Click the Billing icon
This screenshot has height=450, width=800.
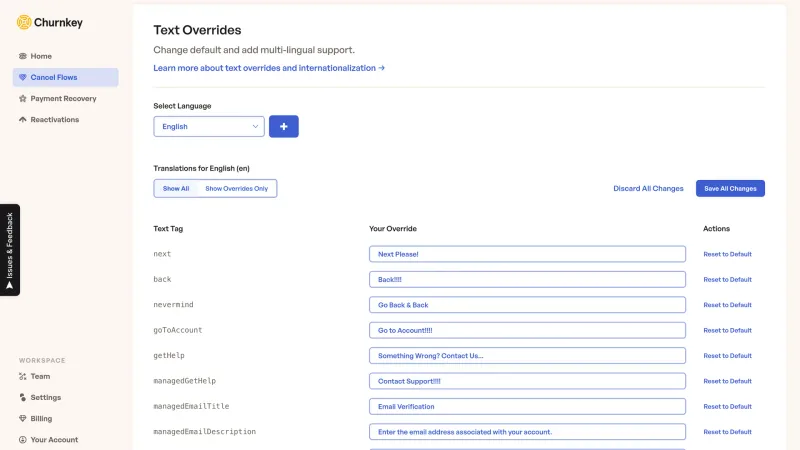coord(22,418)
